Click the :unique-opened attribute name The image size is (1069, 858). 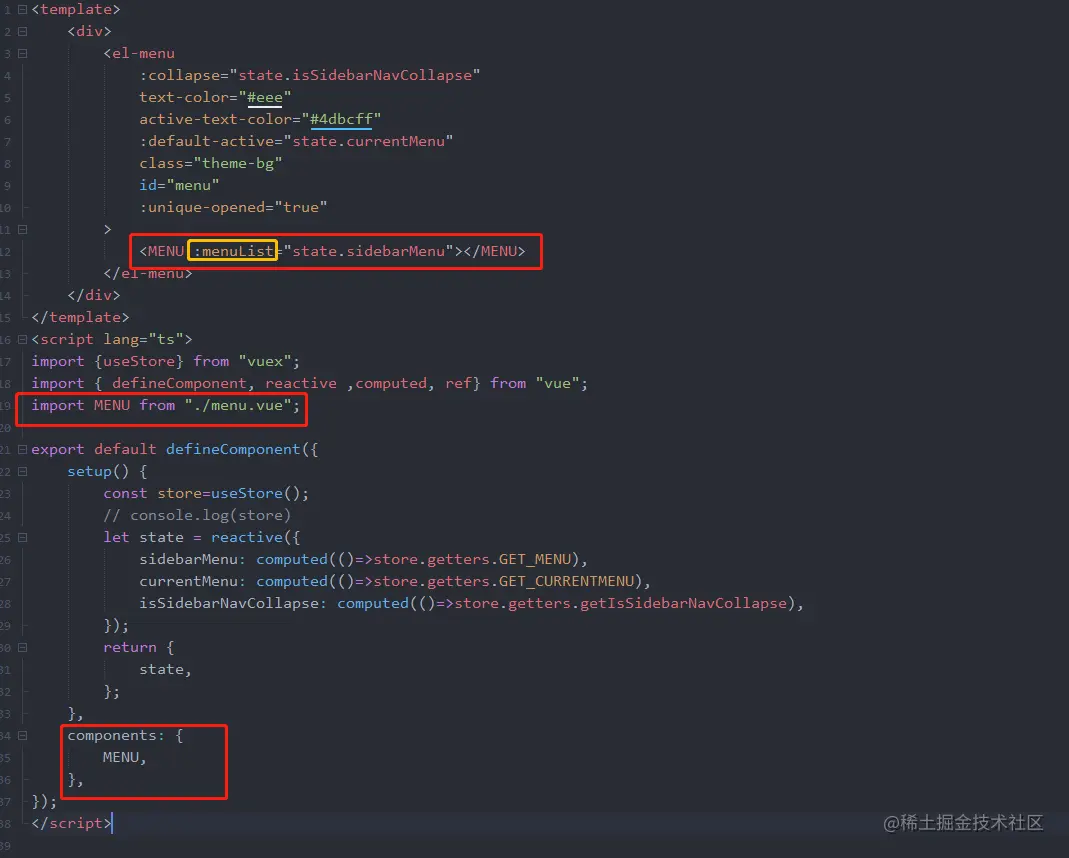tap(202, 207)
